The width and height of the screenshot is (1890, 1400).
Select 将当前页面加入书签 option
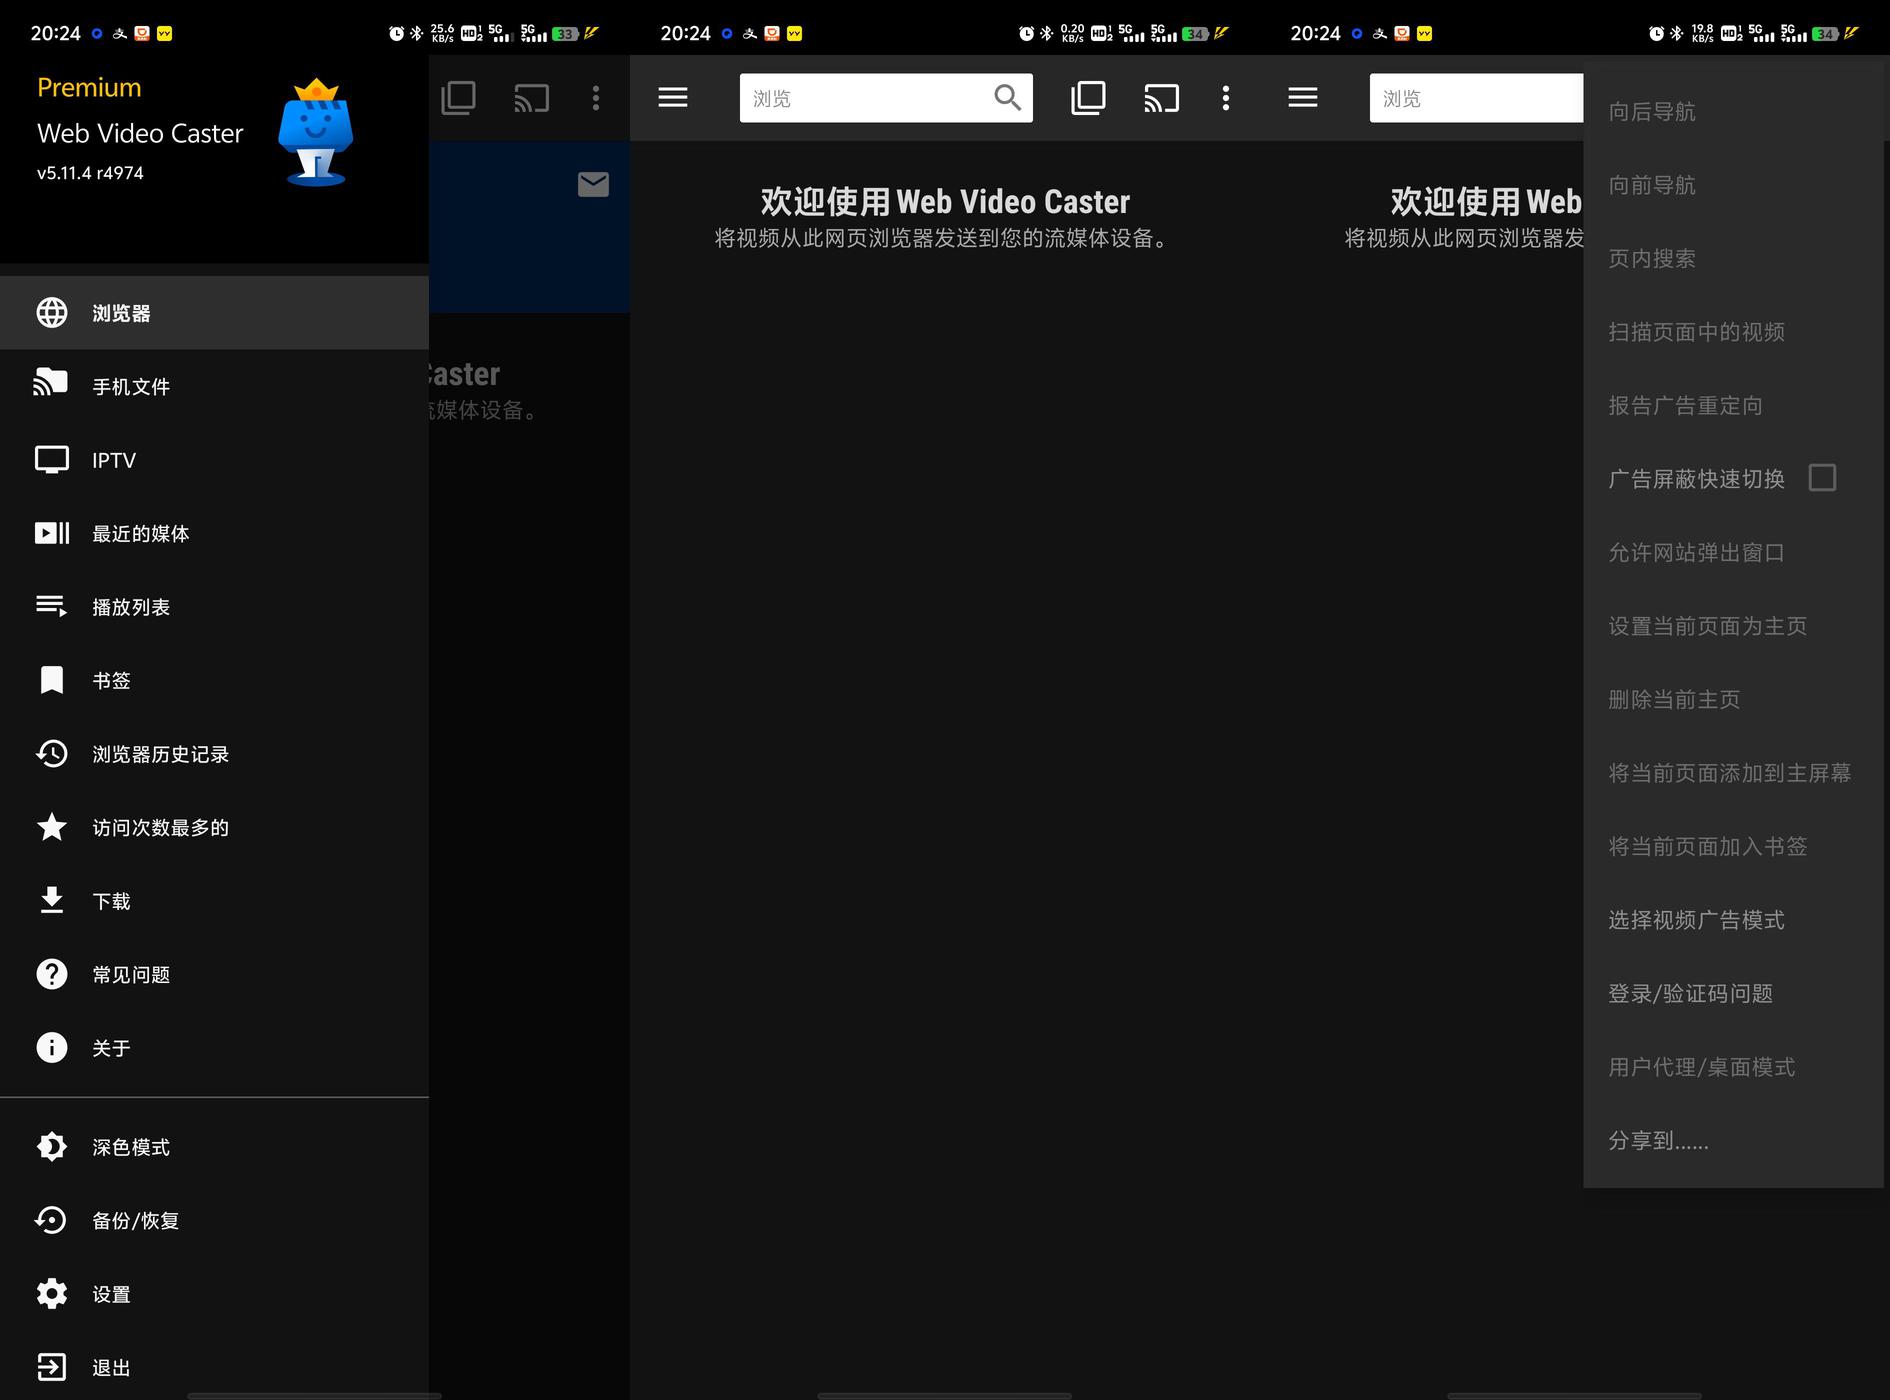(x=1734, y=846)
